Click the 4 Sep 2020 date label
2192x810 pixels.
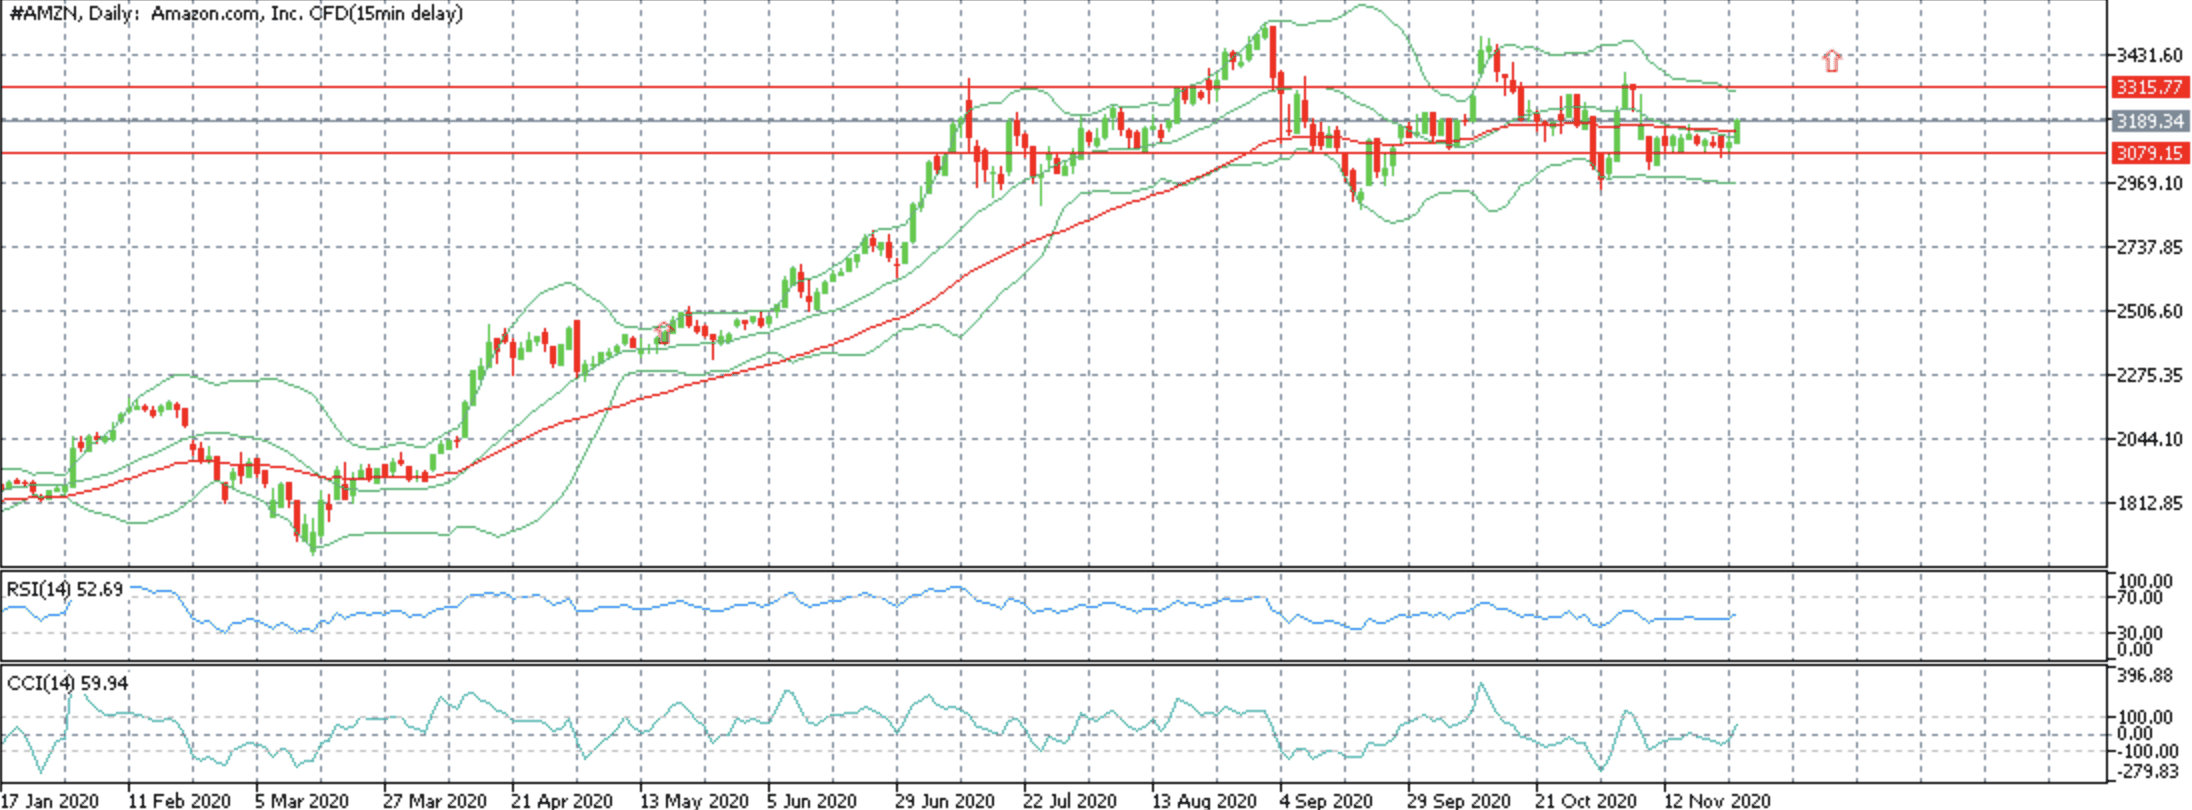pyautogui.click(x=1326, y=800)
